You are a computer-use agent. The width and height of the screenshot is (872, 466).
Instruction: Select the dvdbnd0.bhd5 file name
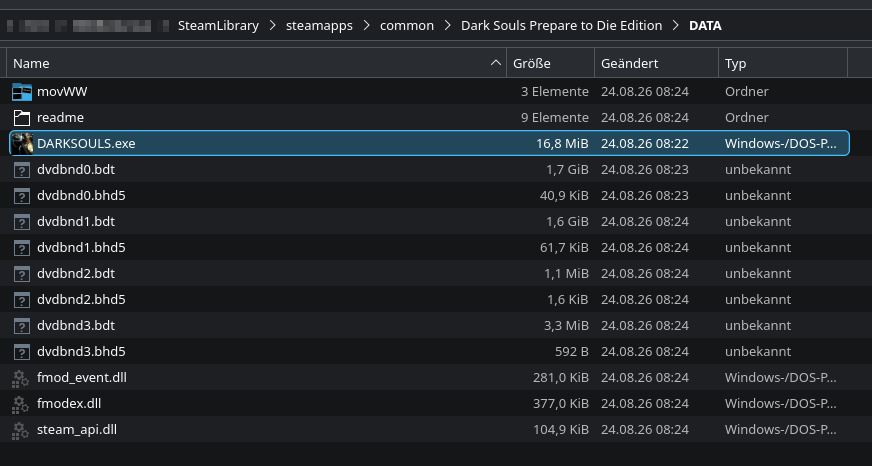(81, 196)
